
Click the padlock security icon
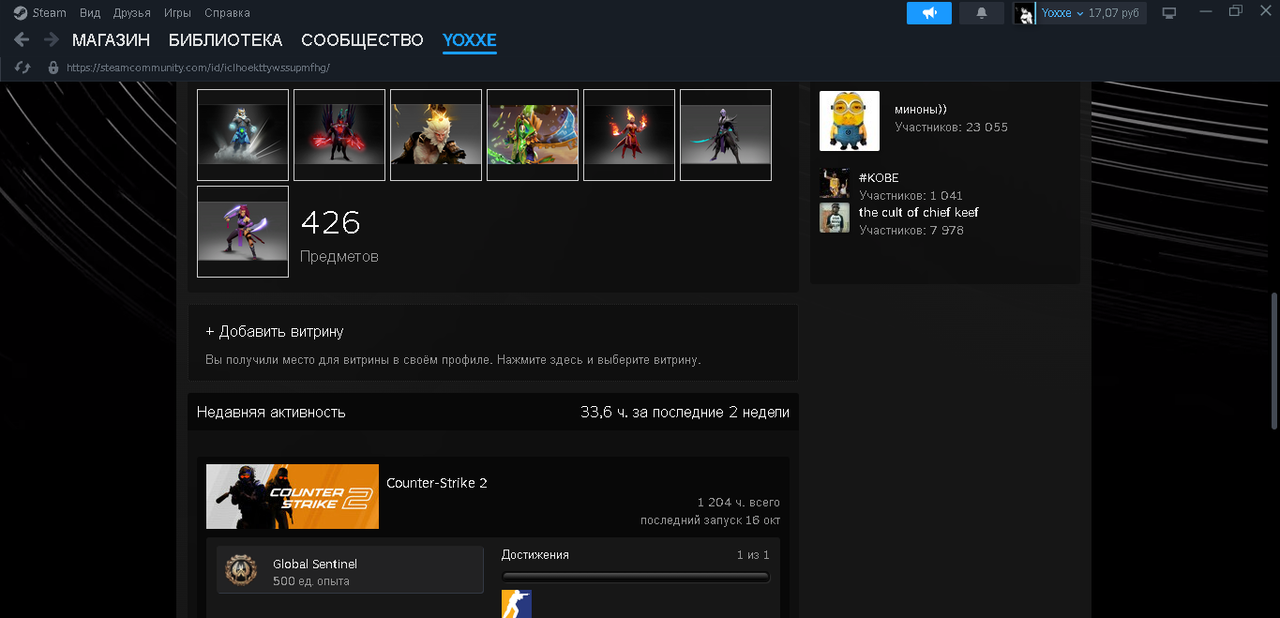53,67
